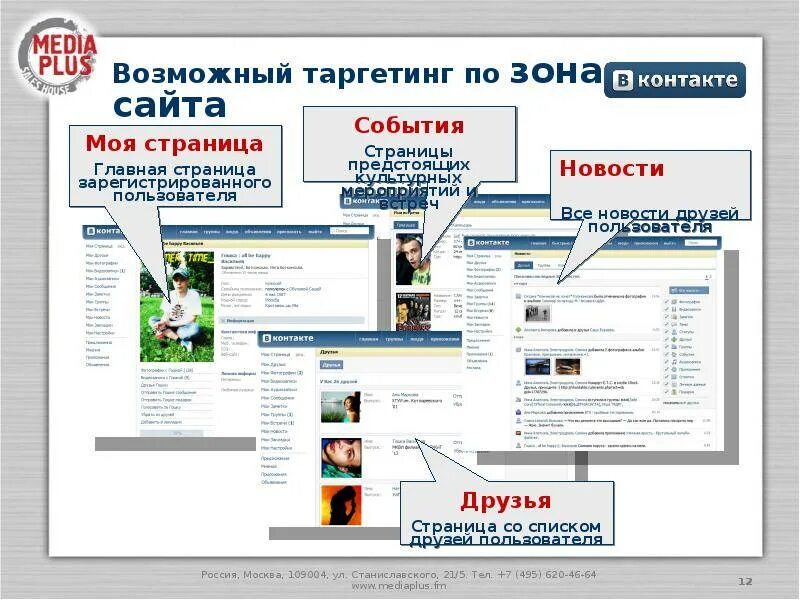
Task: Click the search field in News window
Action: point(701,243)
